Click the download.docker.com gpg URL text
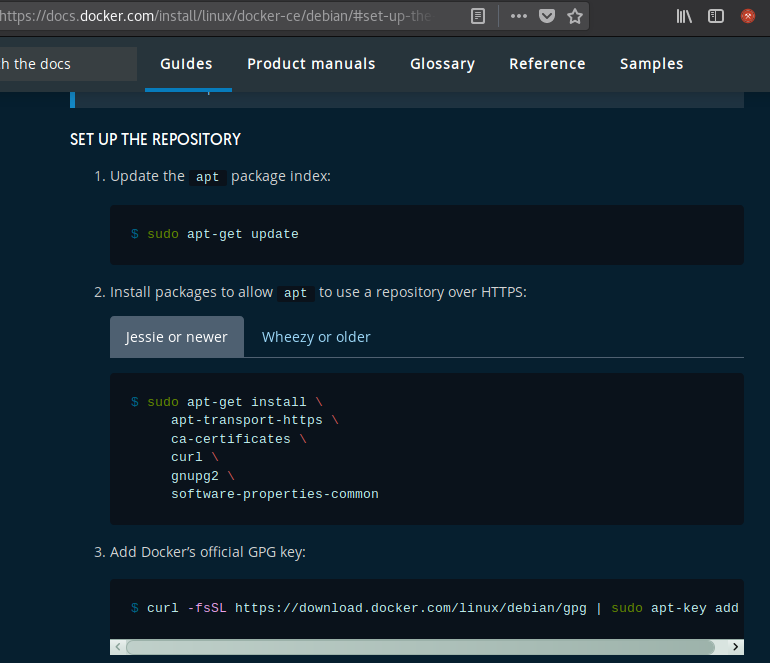The height and width of the screenshot is (663, 770). [411, 608]
